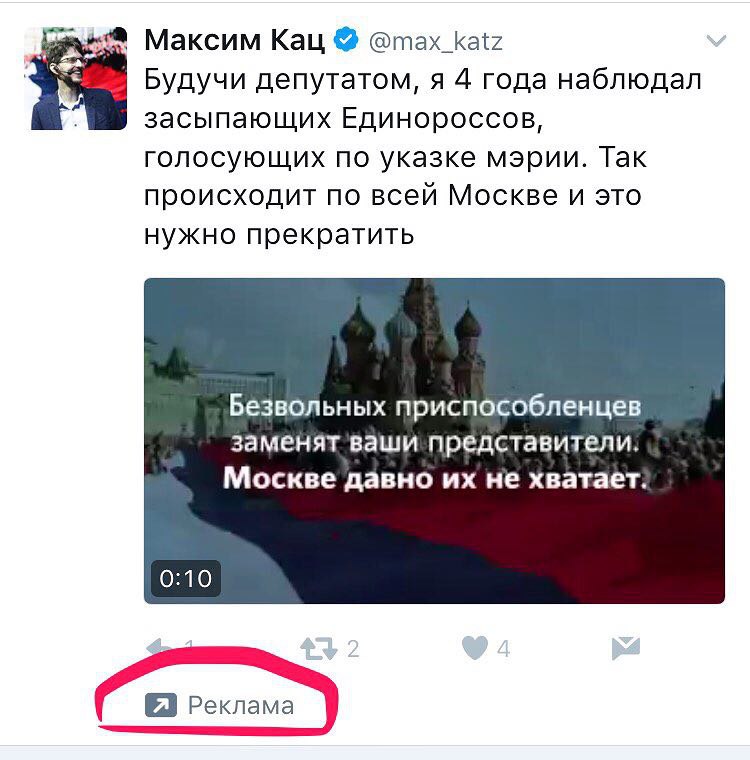
Task: Open the @max_katz handle link
Action: [436, 42]
